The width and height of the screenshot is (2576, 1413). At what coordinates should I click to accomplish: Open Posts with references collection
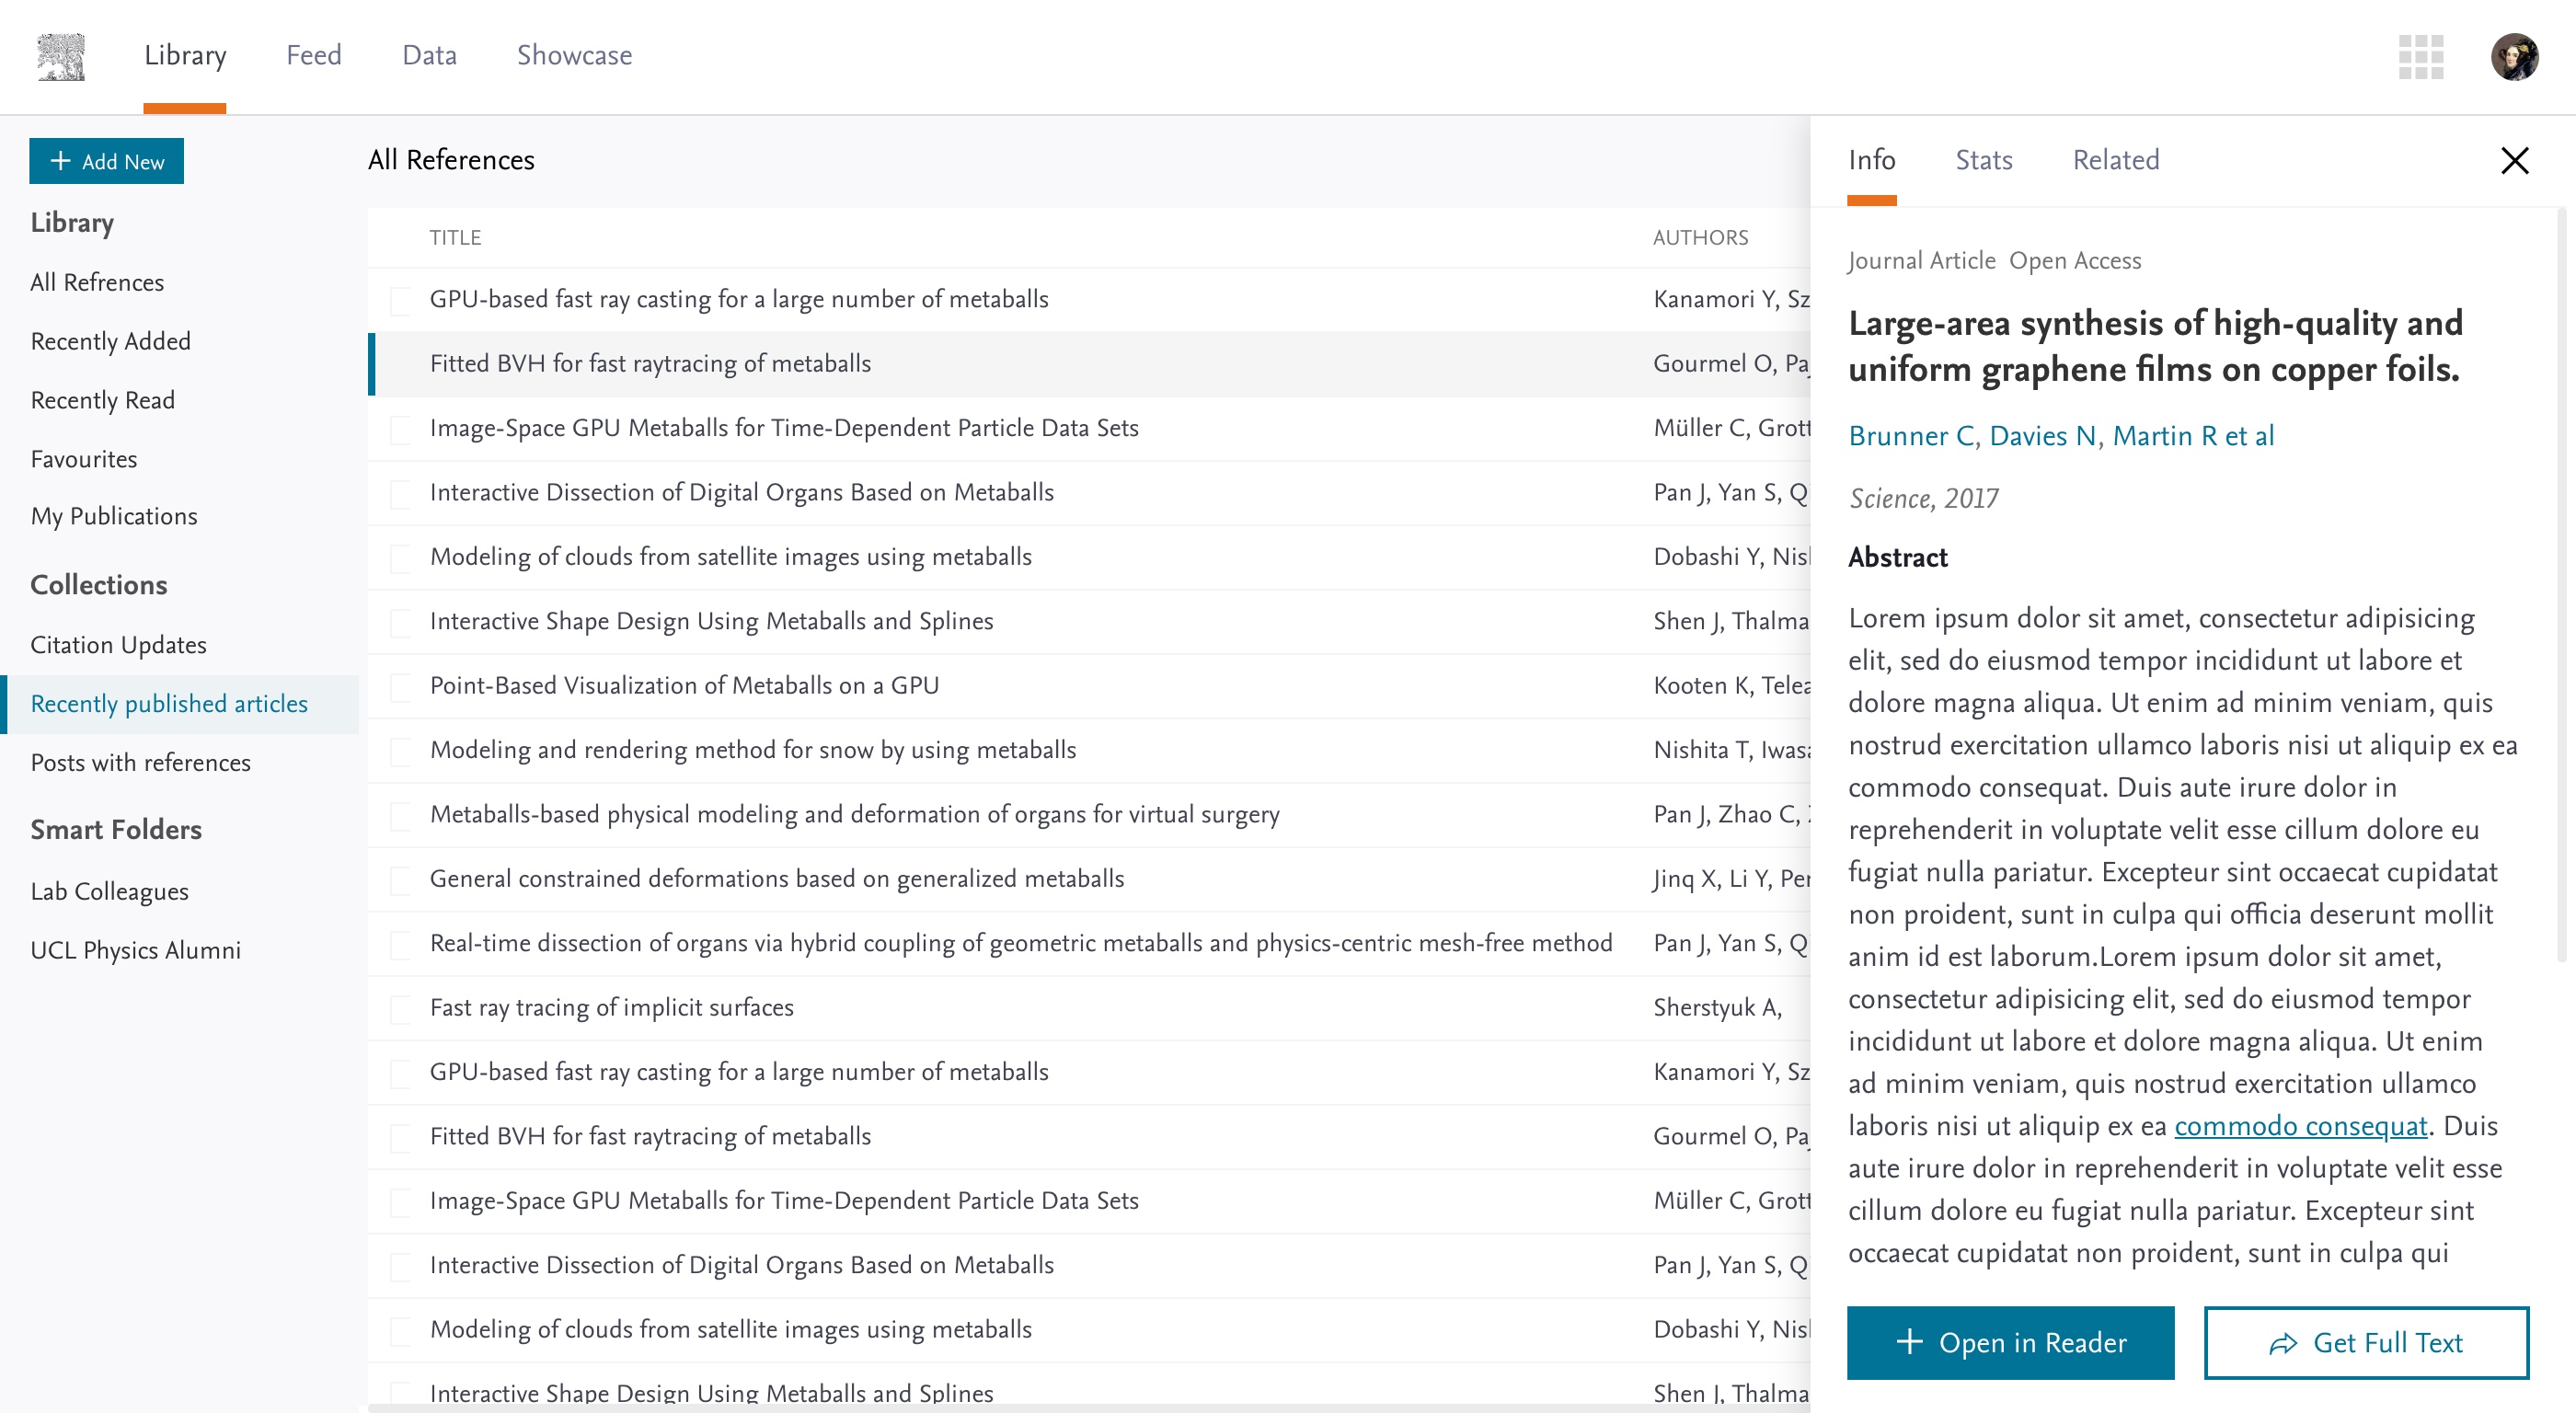coord(140,763)
